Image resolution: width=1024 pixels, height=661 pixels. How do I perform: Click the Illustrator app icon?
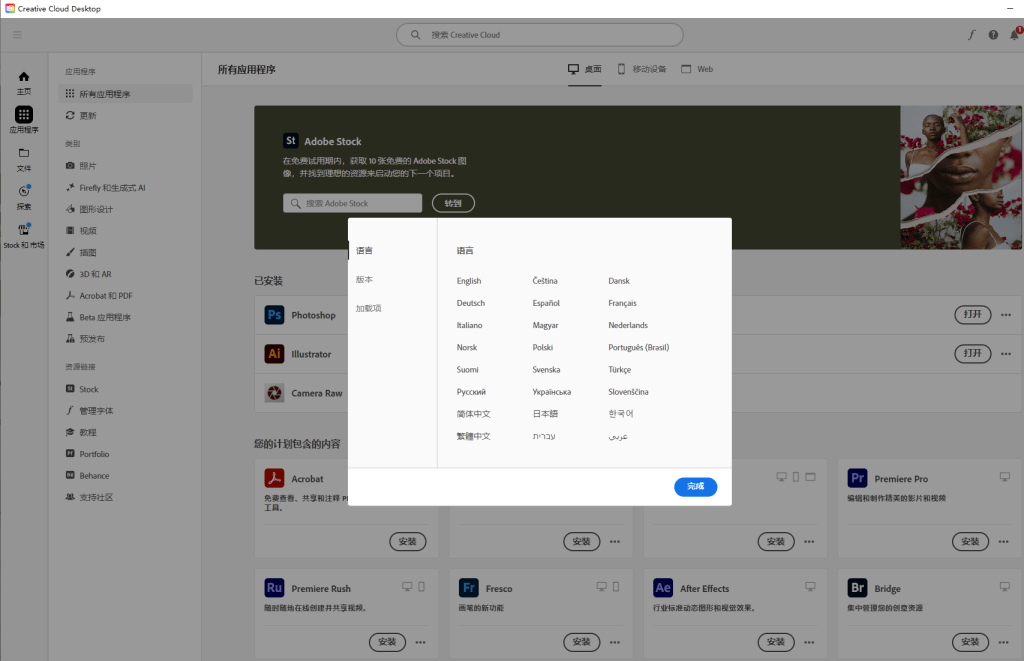(x=274, y=354)
